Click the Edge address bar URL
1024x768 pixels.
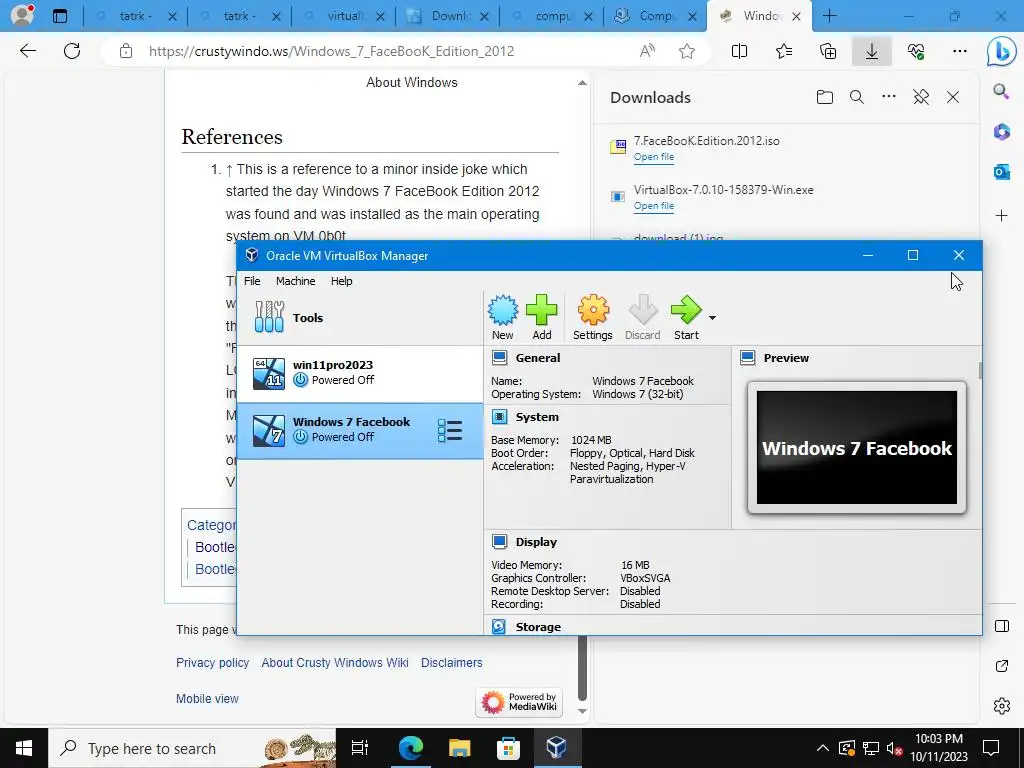tap(331, 51)
